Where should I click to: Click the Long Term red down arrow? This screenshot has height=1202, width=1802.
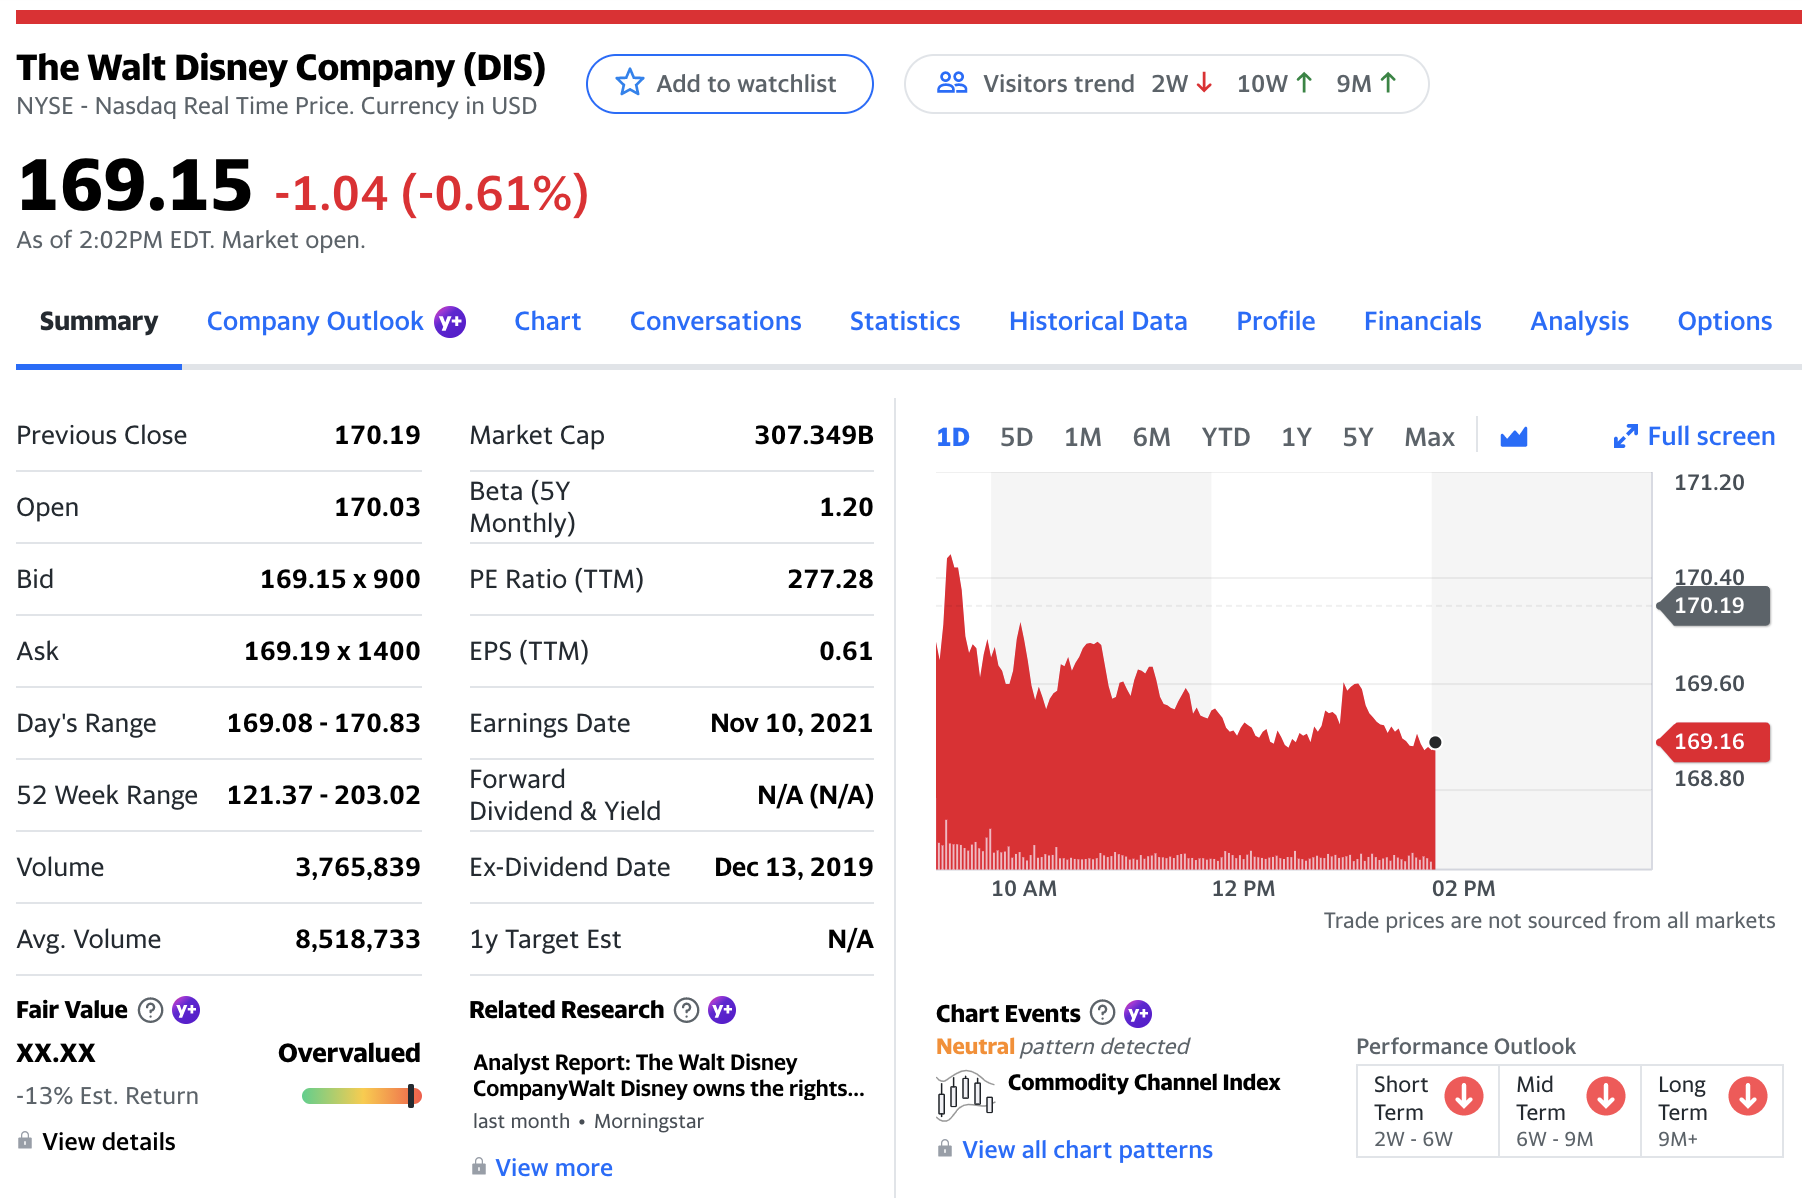1747,1096
